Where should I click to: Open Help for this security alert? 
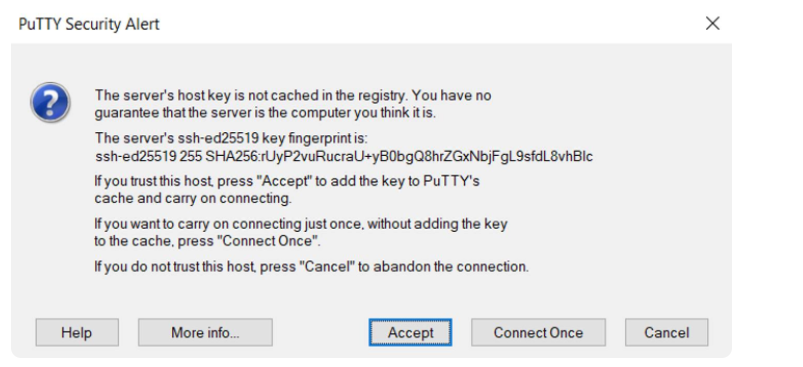coord(77,333)
